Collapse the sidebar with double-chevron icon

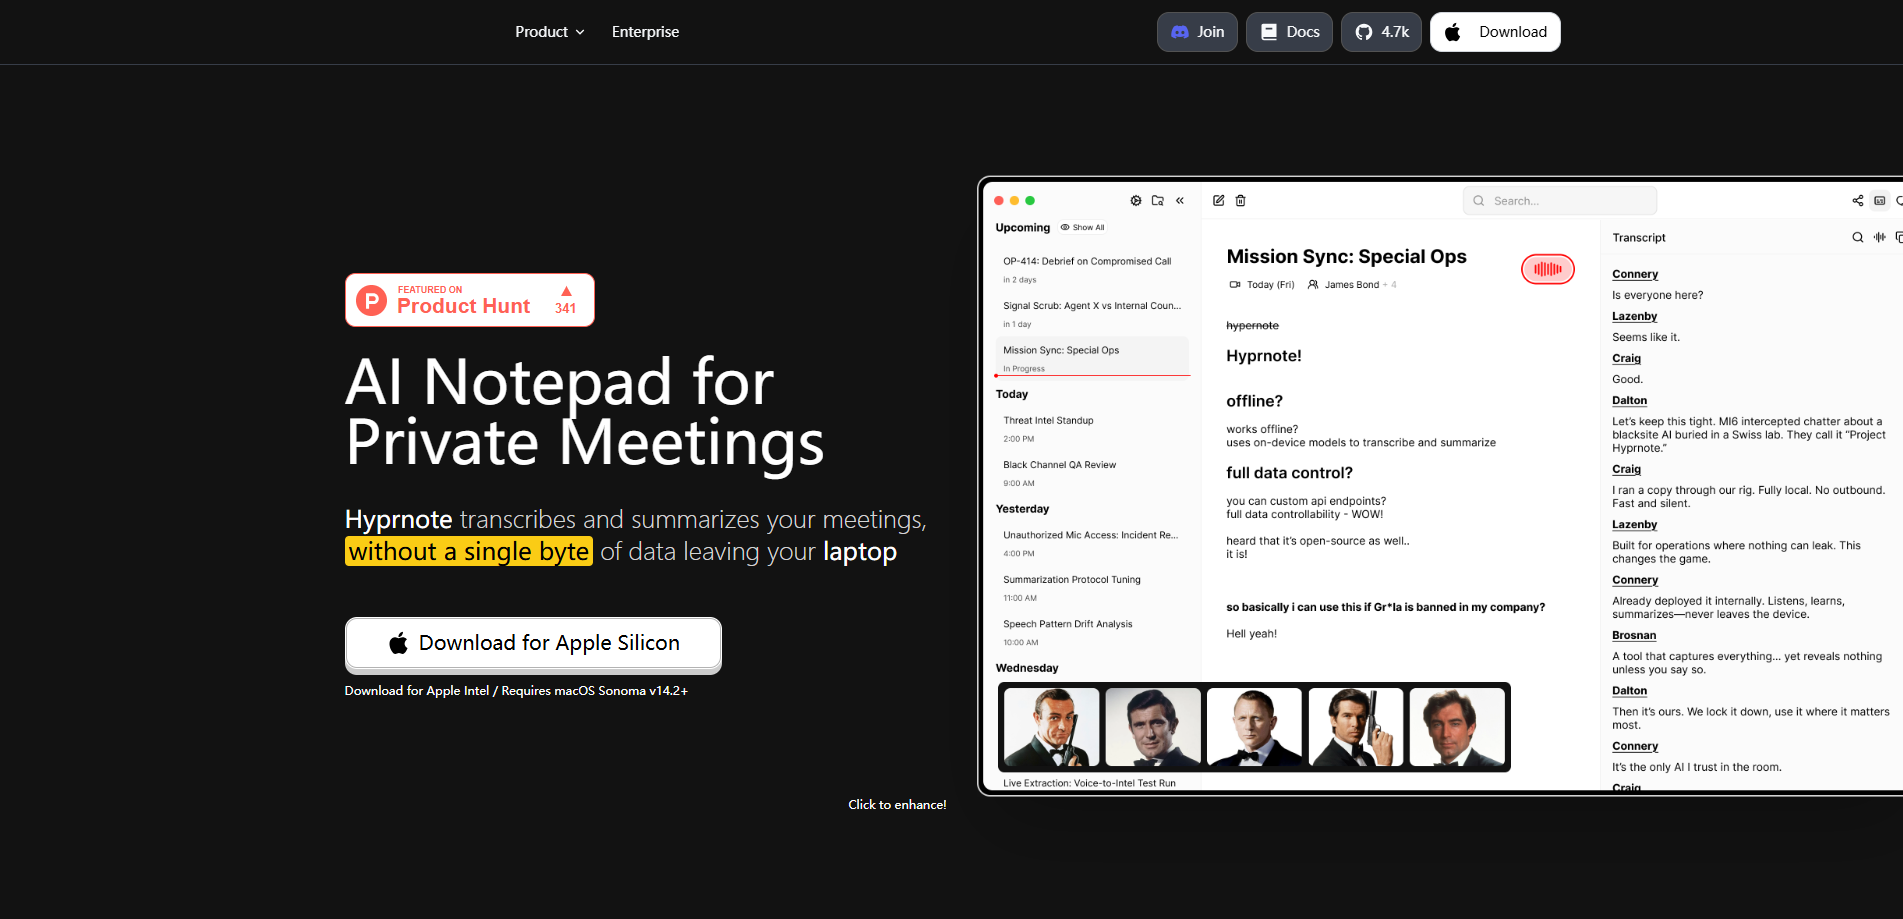(x=1180, y=200)
